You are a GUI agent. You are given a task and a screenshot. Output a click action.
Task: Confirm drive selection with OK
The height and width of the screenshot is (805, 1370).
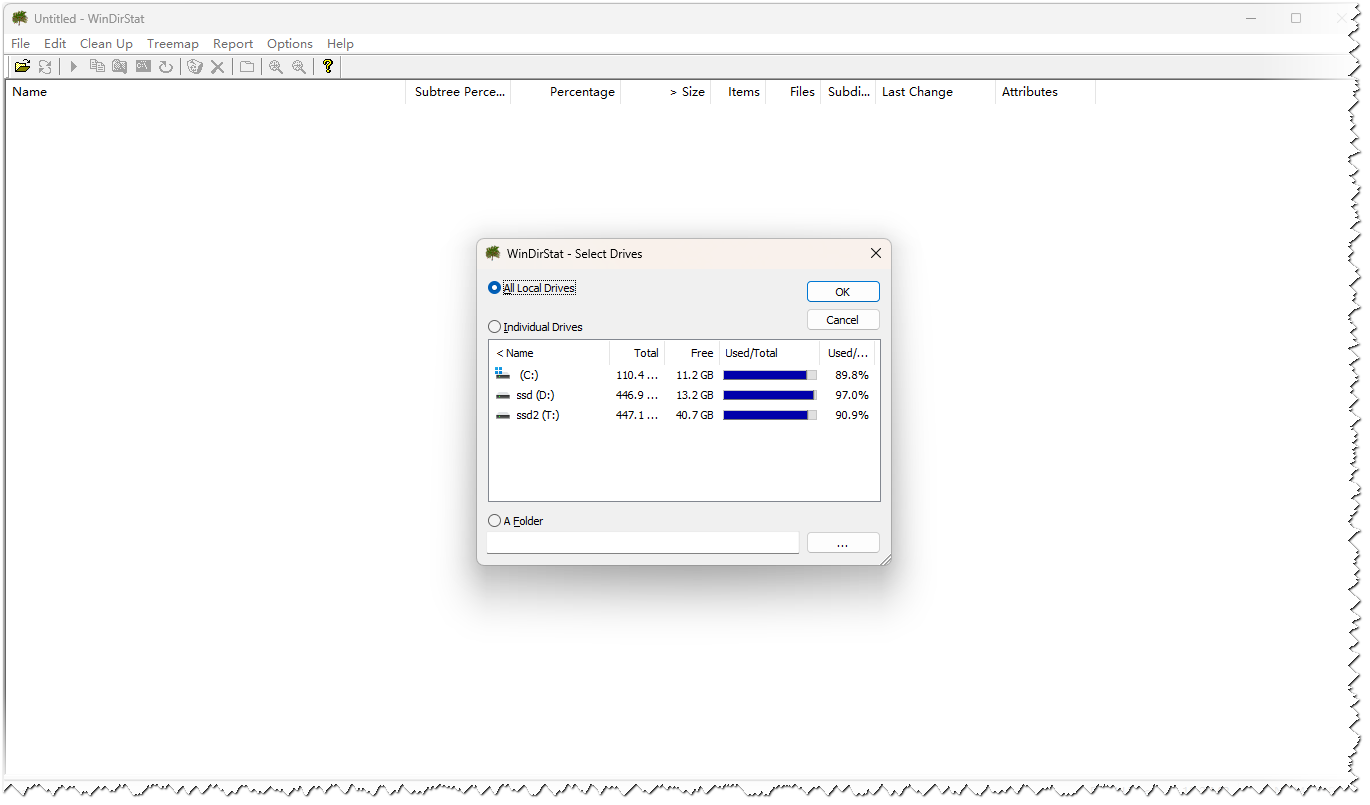pos(843,292)
